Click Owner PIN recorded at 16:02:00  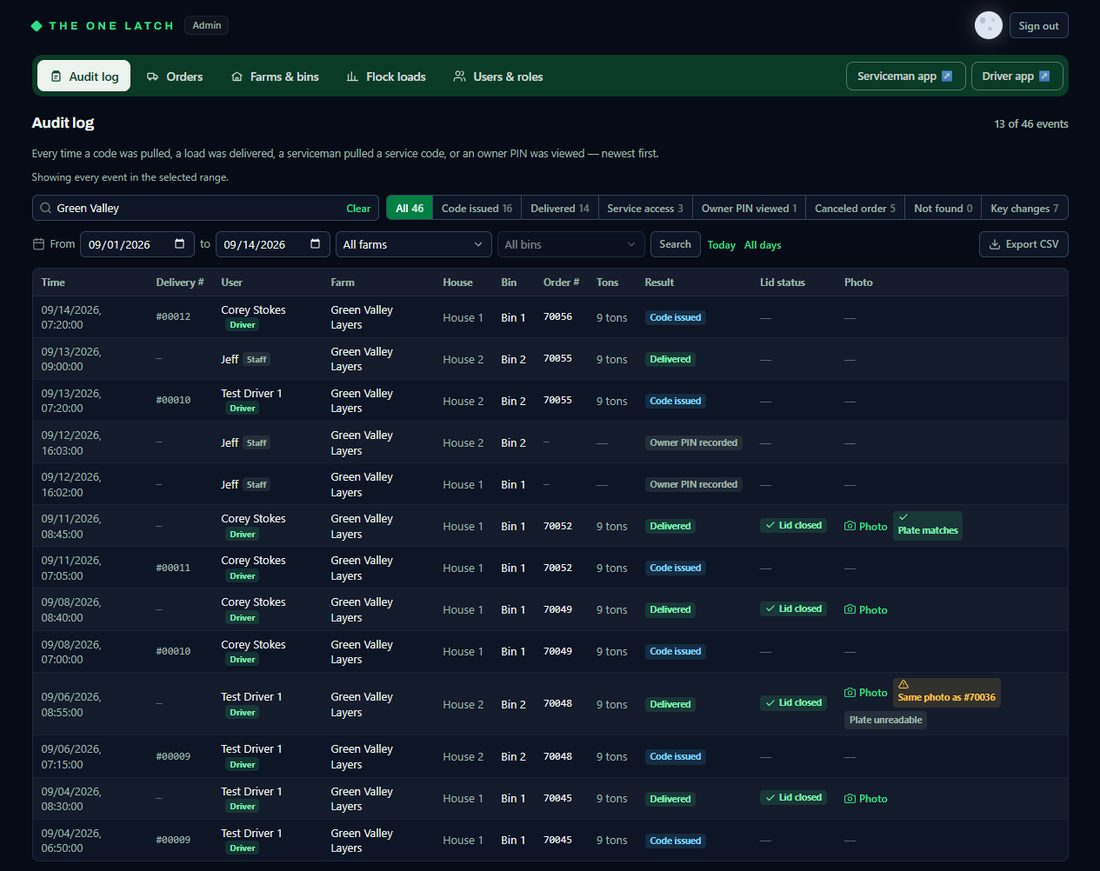(693, 485)
